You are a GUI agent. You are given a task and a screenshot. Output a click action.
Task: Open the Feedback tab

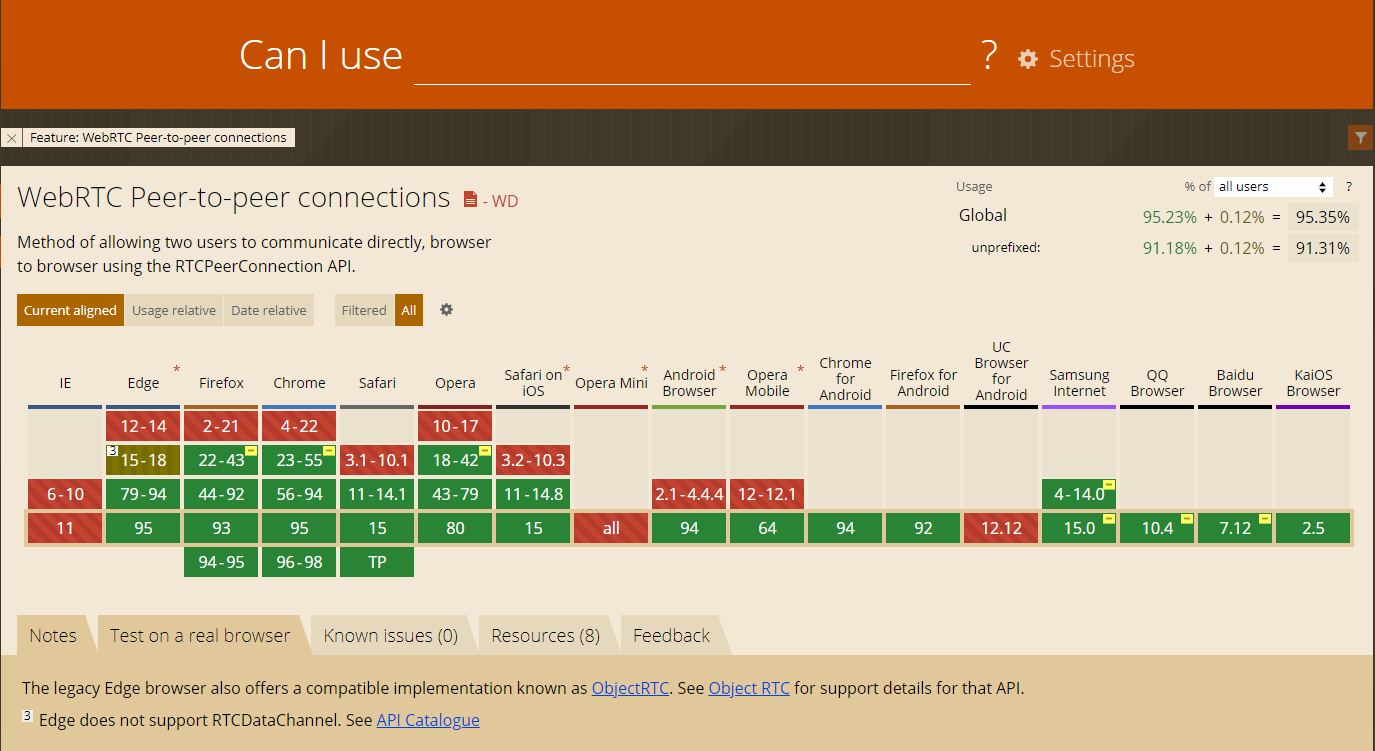pos(672,635)
